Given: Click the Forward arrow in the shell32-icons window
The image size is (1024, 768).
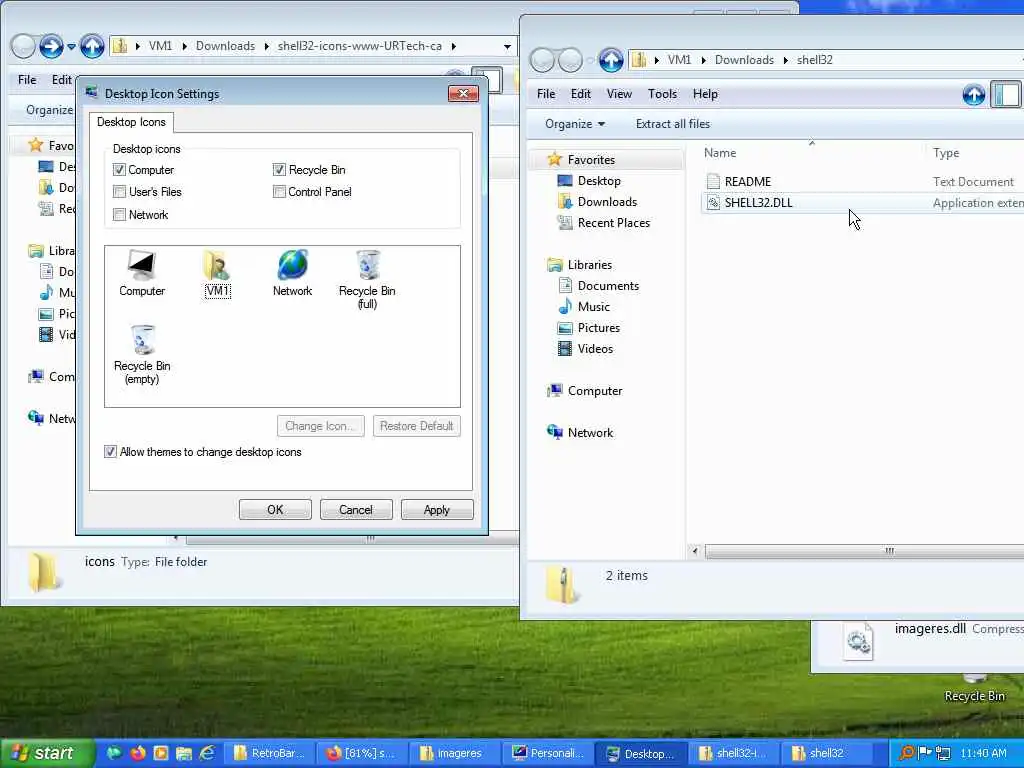Looking at the screenshot, I should click(x=51, y=46).
